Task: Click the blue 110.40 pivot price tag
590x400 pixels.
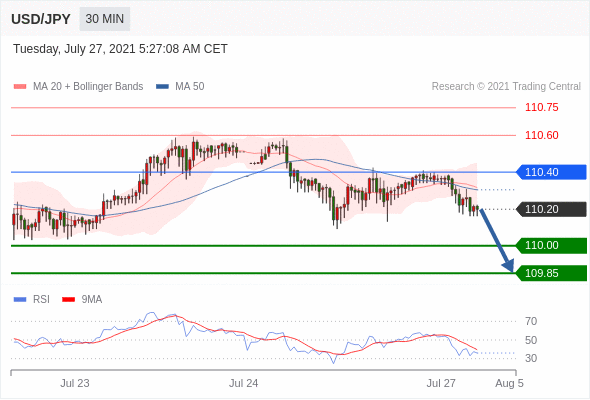Action: click(551, 172)
